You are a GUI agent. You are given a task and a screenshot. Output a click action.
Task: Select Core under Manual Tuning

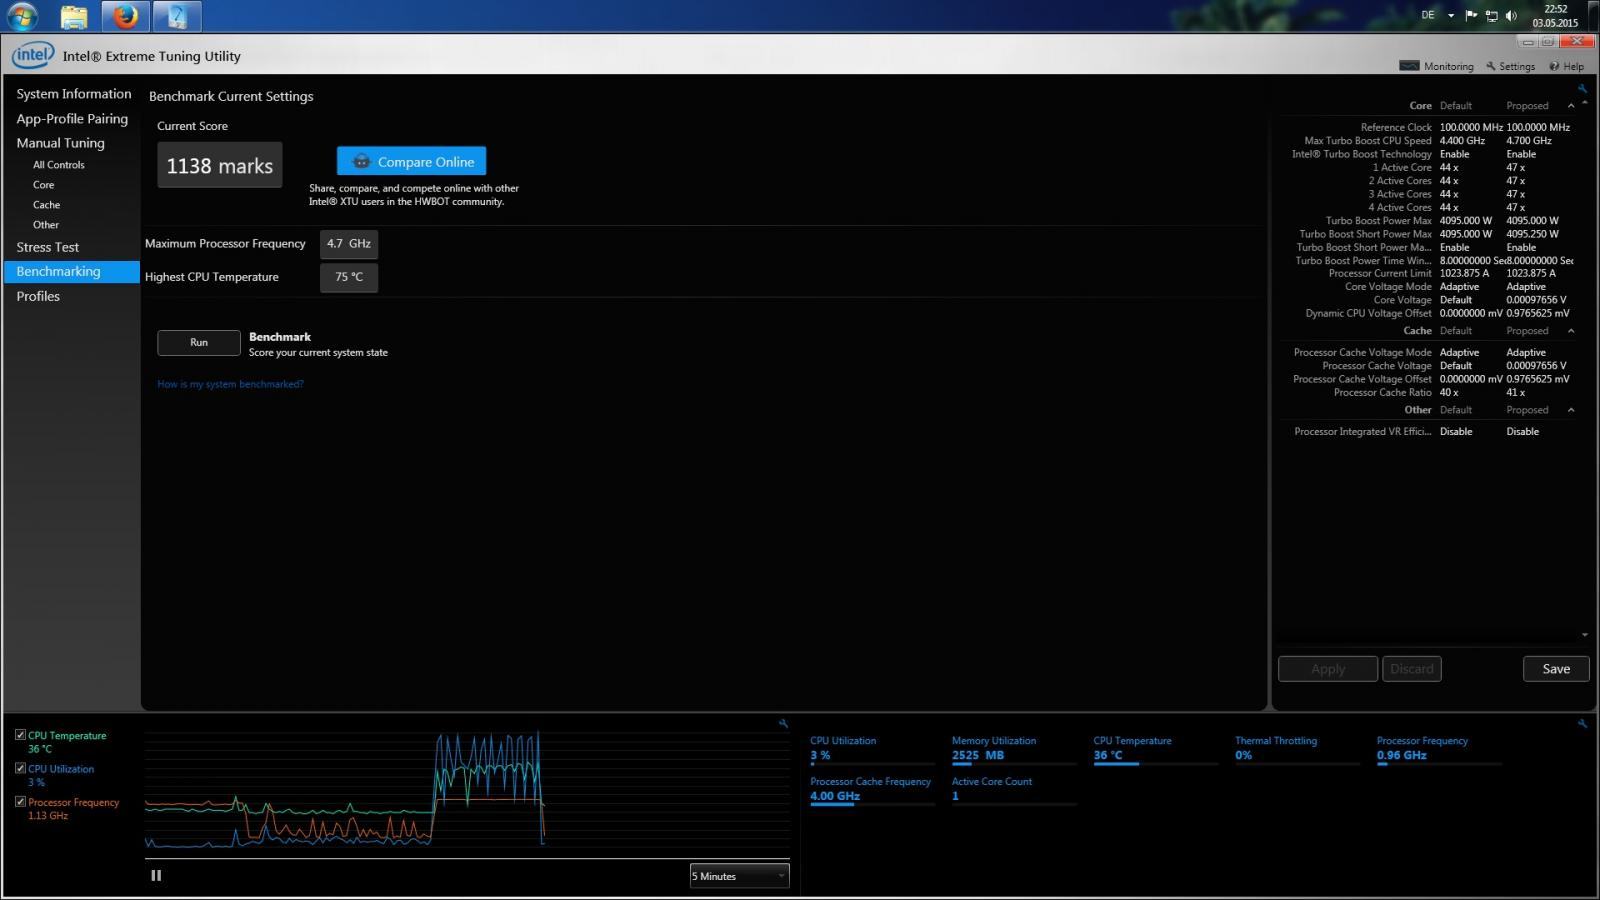pyautogui.click(x=44, y=185)
